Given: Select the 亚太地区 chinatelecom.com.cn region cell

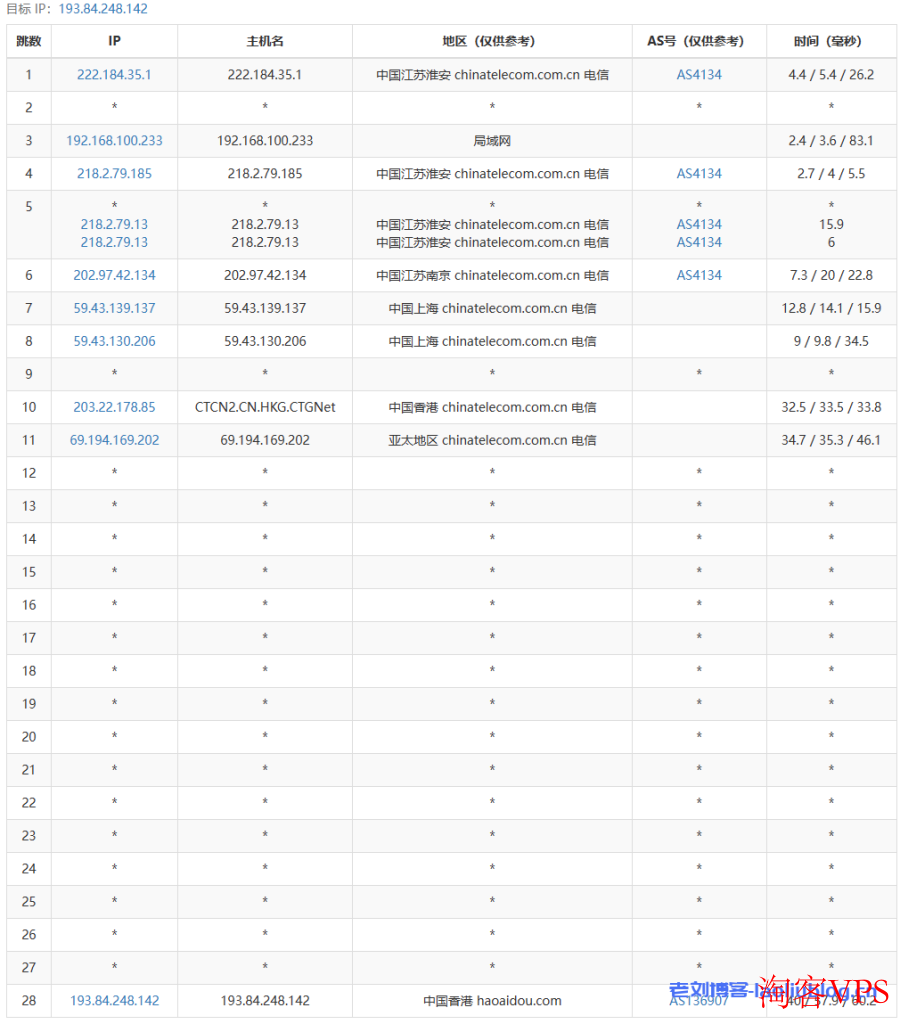Looking at the screenshot, I should (492, 440).
